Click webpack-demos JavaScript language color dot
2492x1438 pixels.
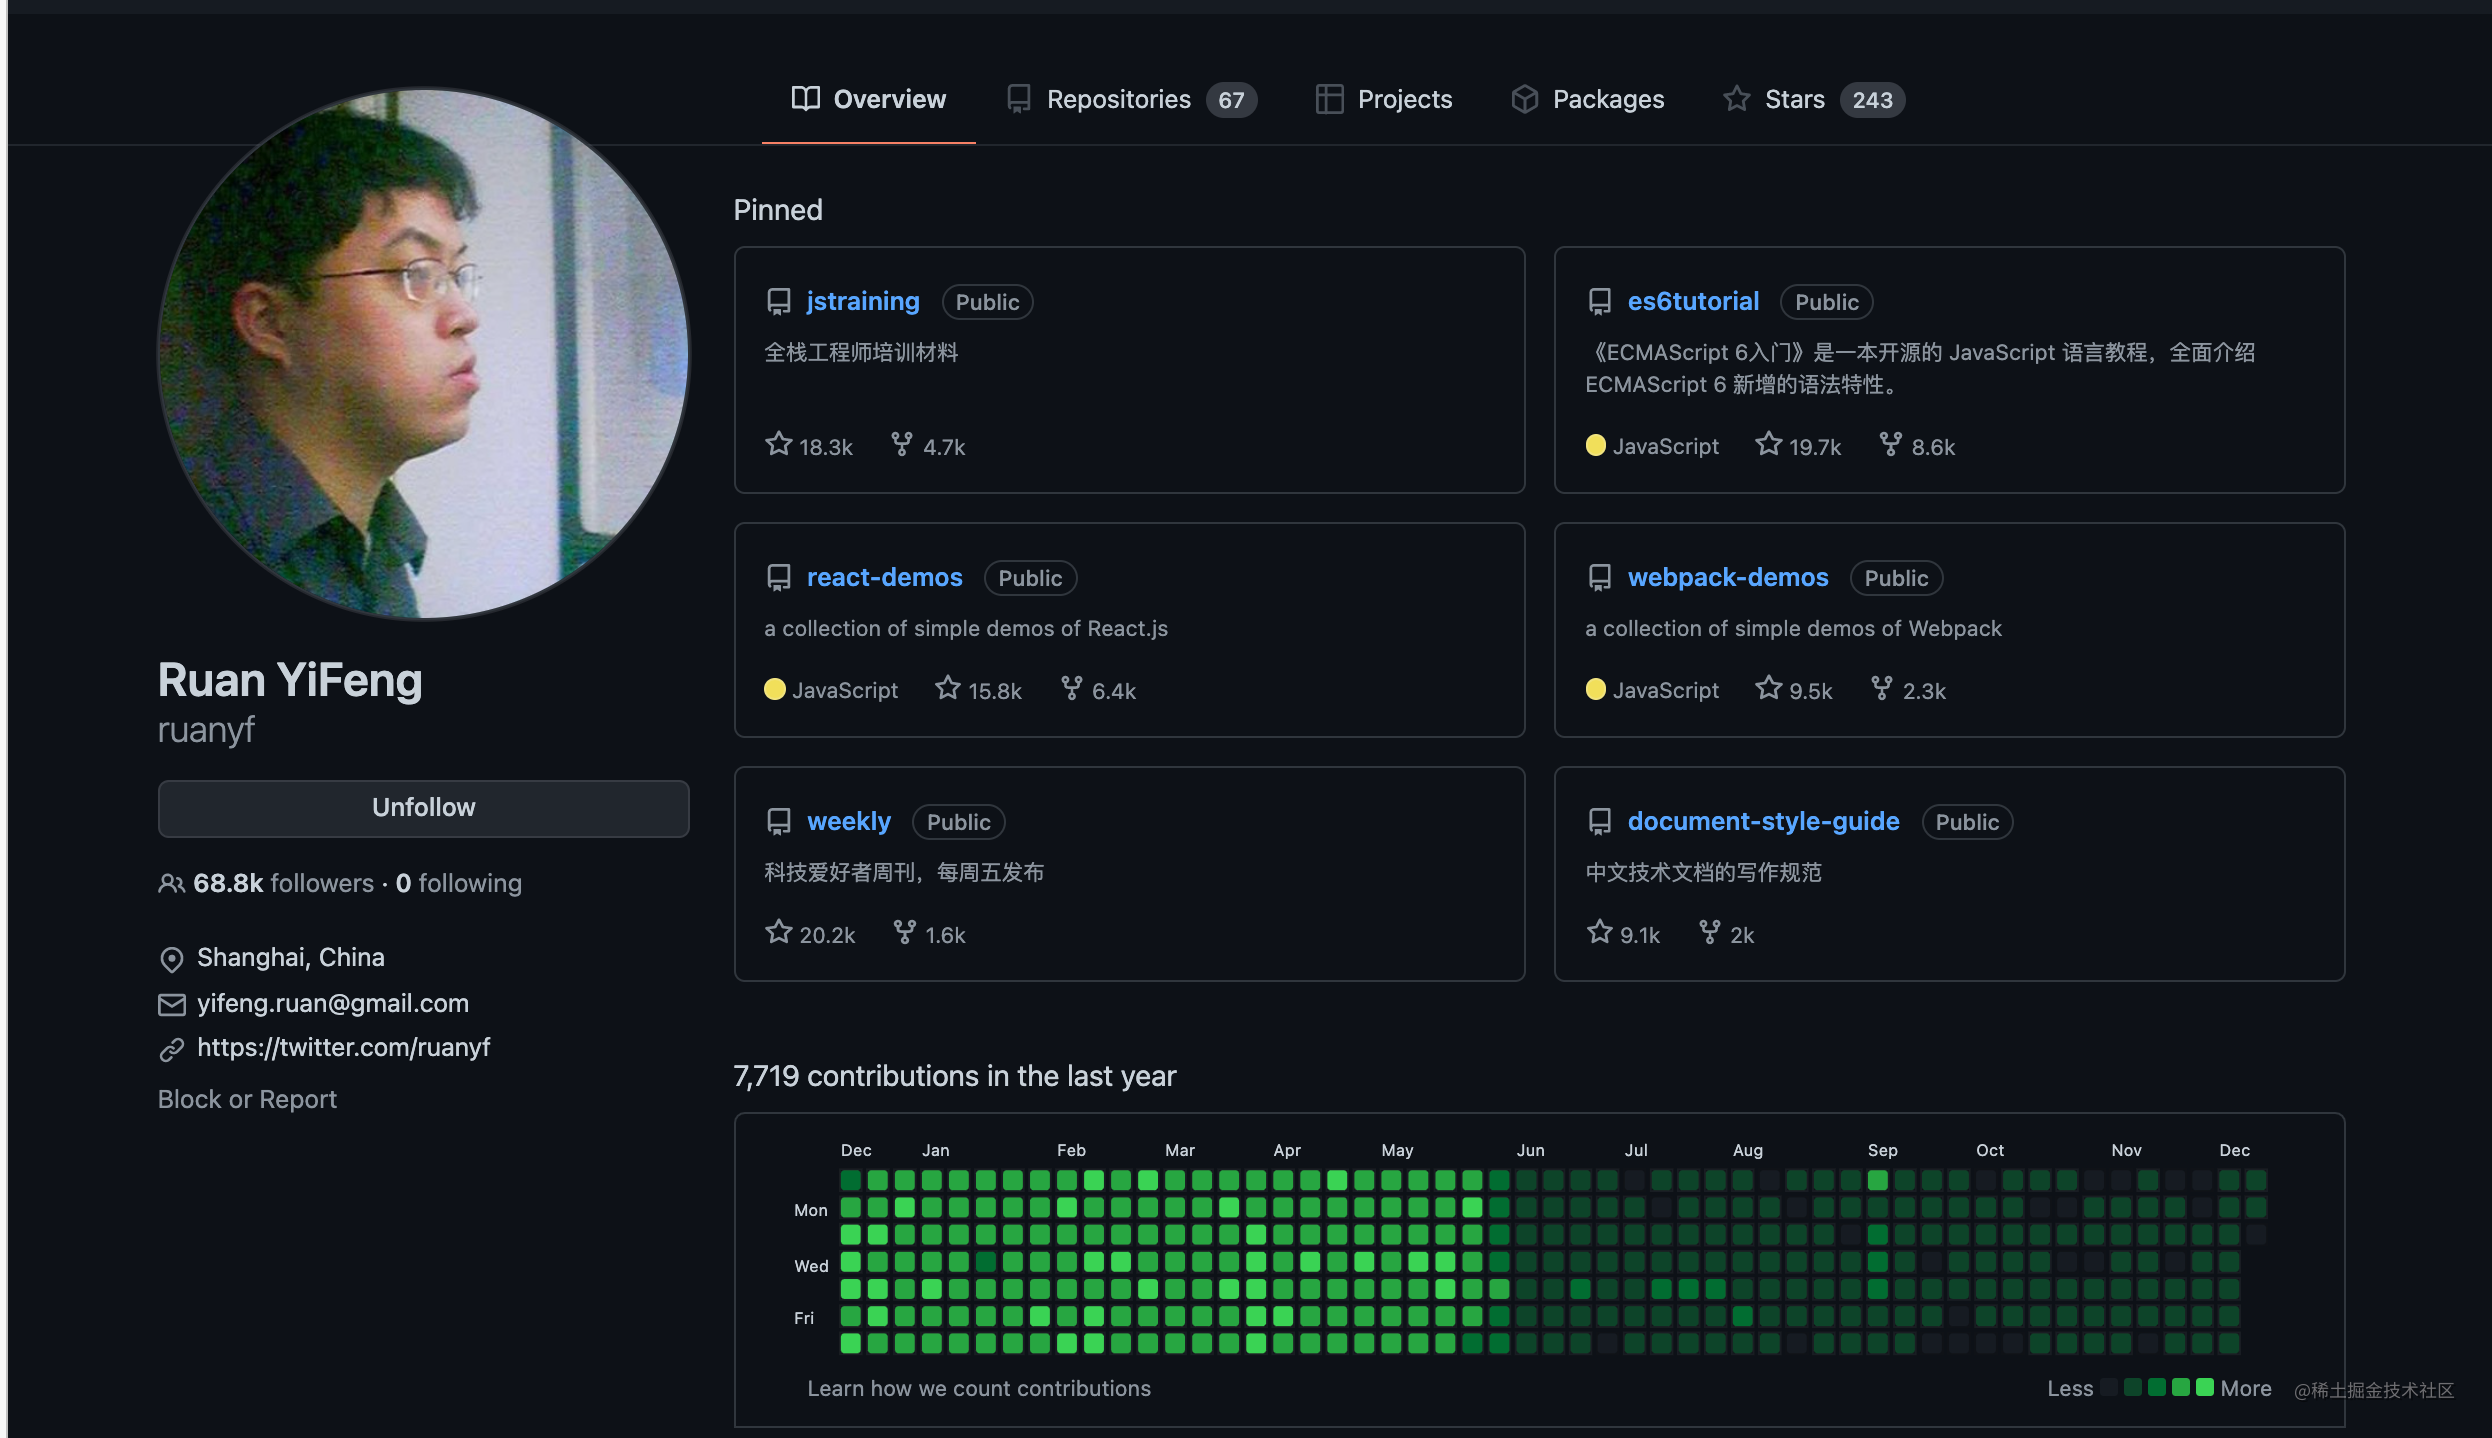pos(1596,689)
